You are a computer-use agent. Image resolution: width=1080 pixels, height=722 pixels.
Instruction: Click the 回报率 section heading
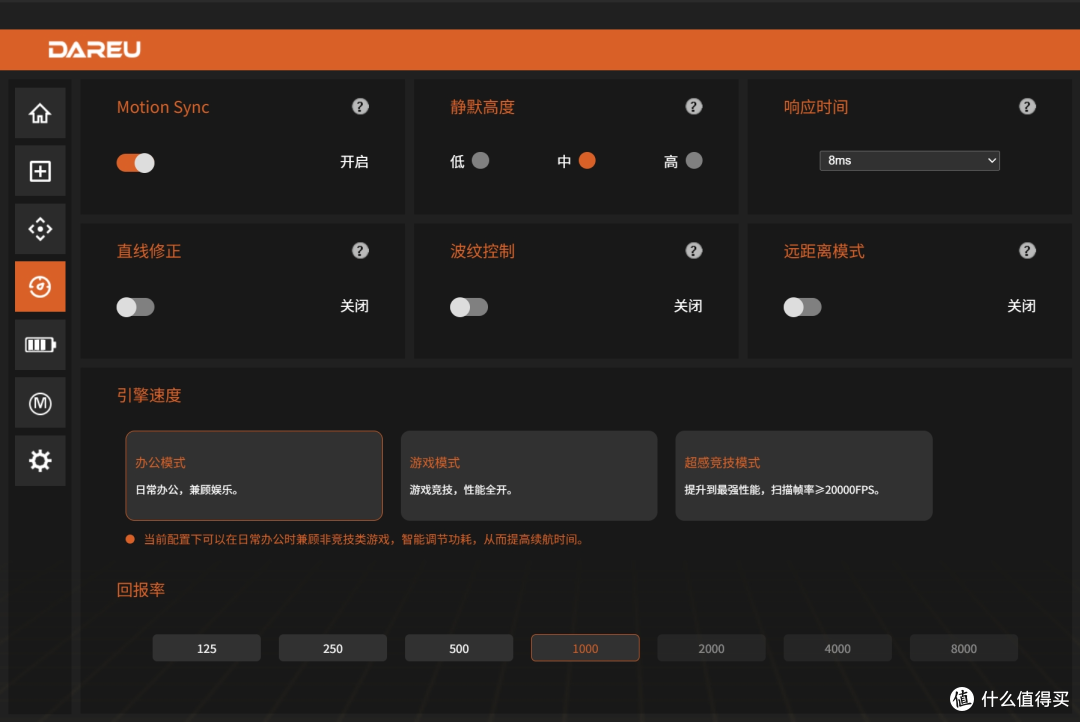141,590
